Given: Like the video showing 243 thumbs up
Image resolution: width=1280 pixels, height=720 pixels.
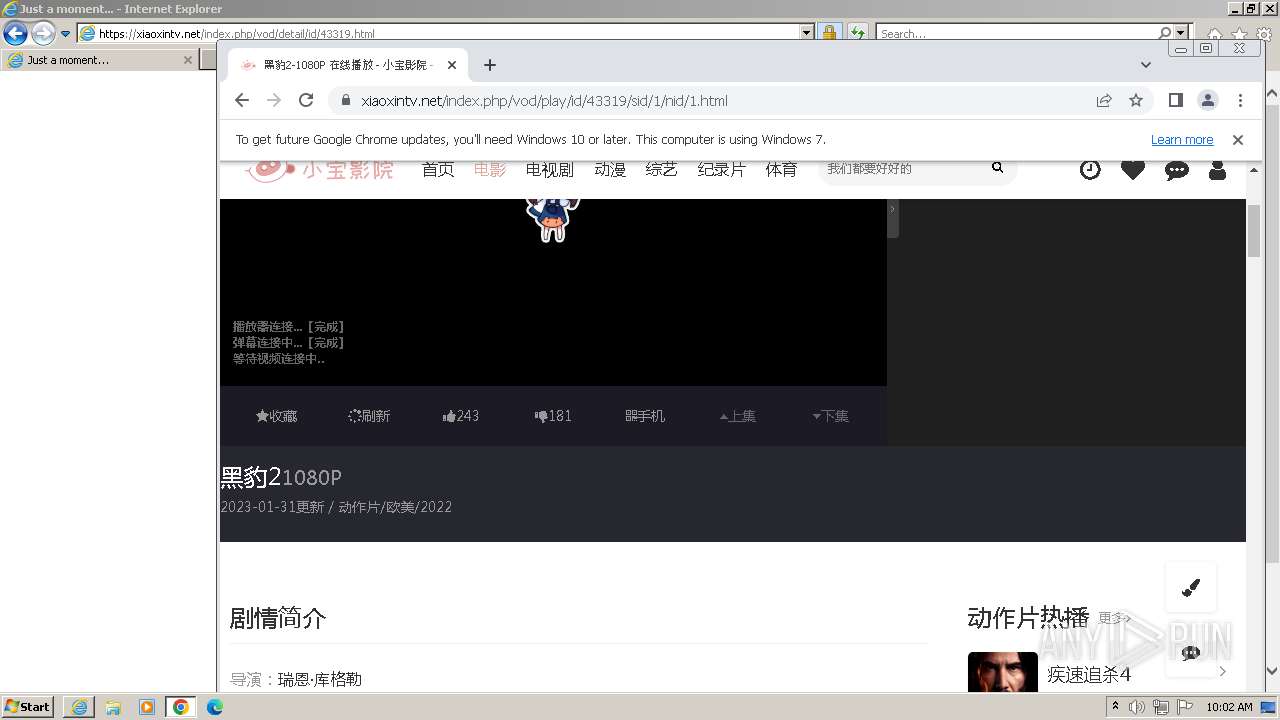Looking at the screenshot, I should coord(461,416).
